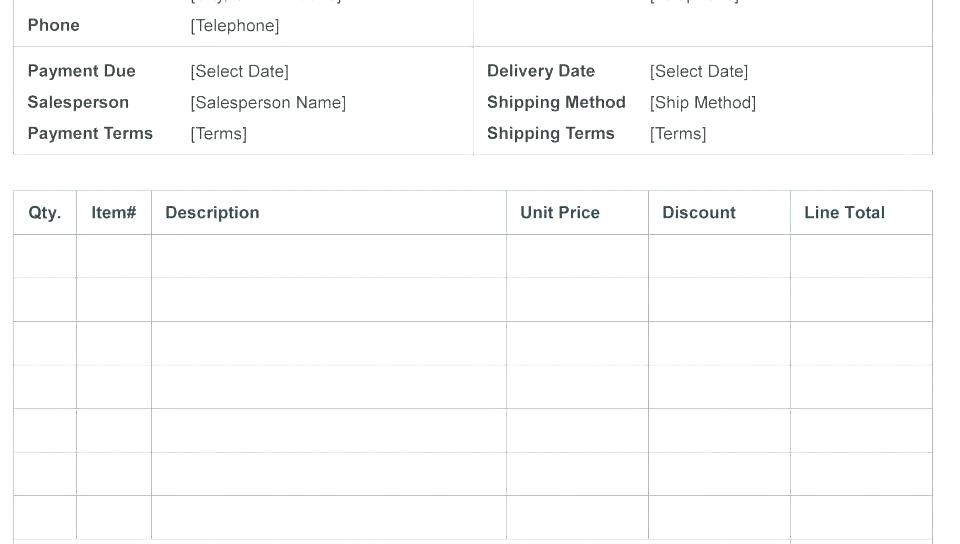
Task: Select the first row Unit Price cell
Action: (x=577, y=256)
